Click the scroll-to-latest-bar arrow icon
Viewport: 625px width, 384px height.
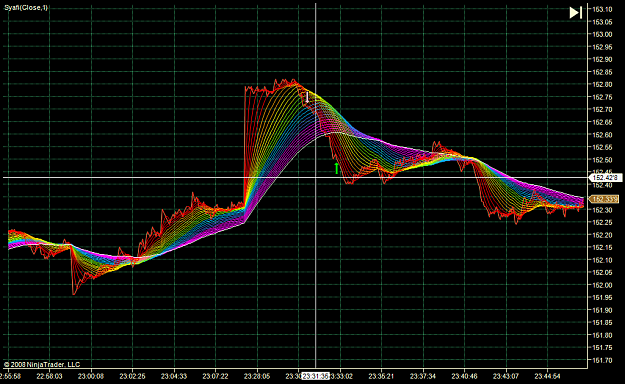click(x=576, y=13)
